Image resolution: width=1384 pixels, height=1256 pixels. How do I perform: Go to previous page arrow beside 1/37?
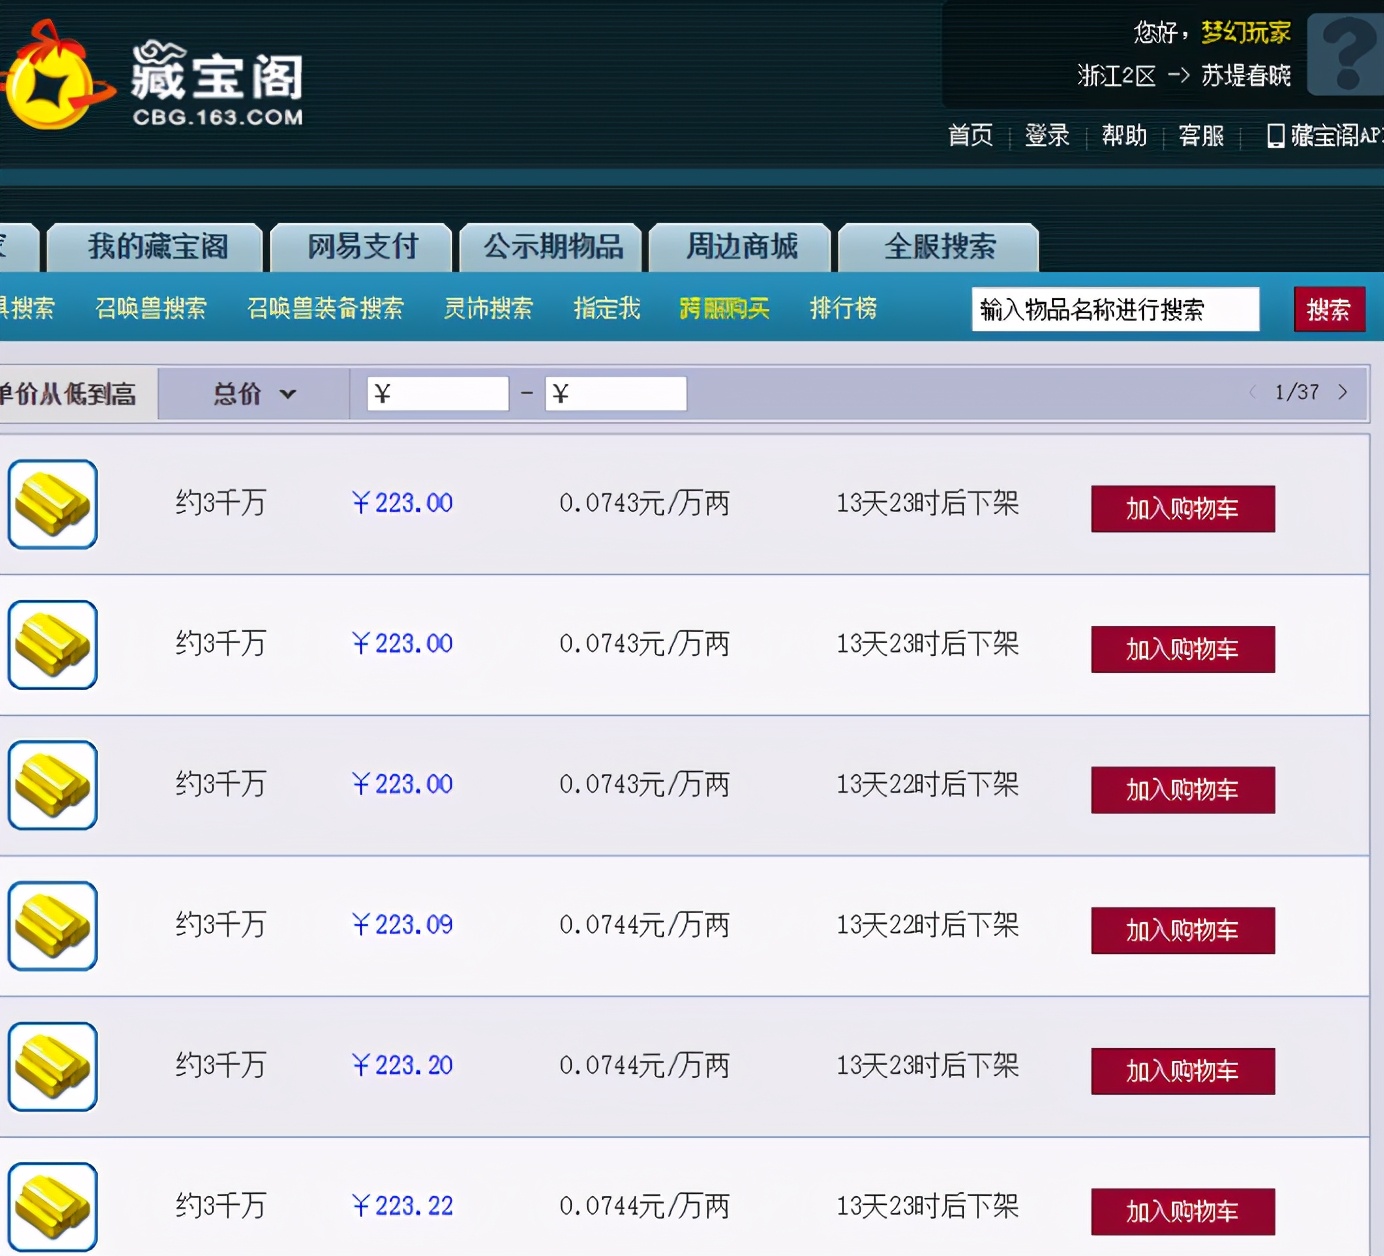[x=1252, y=392]
